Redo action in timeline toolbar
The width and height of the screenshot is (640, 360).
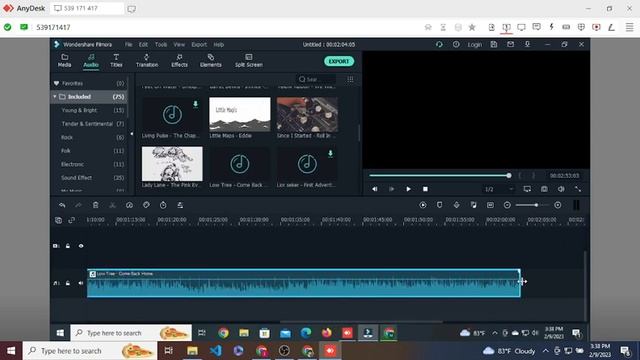pyautogui.click(x=78, y=205)
